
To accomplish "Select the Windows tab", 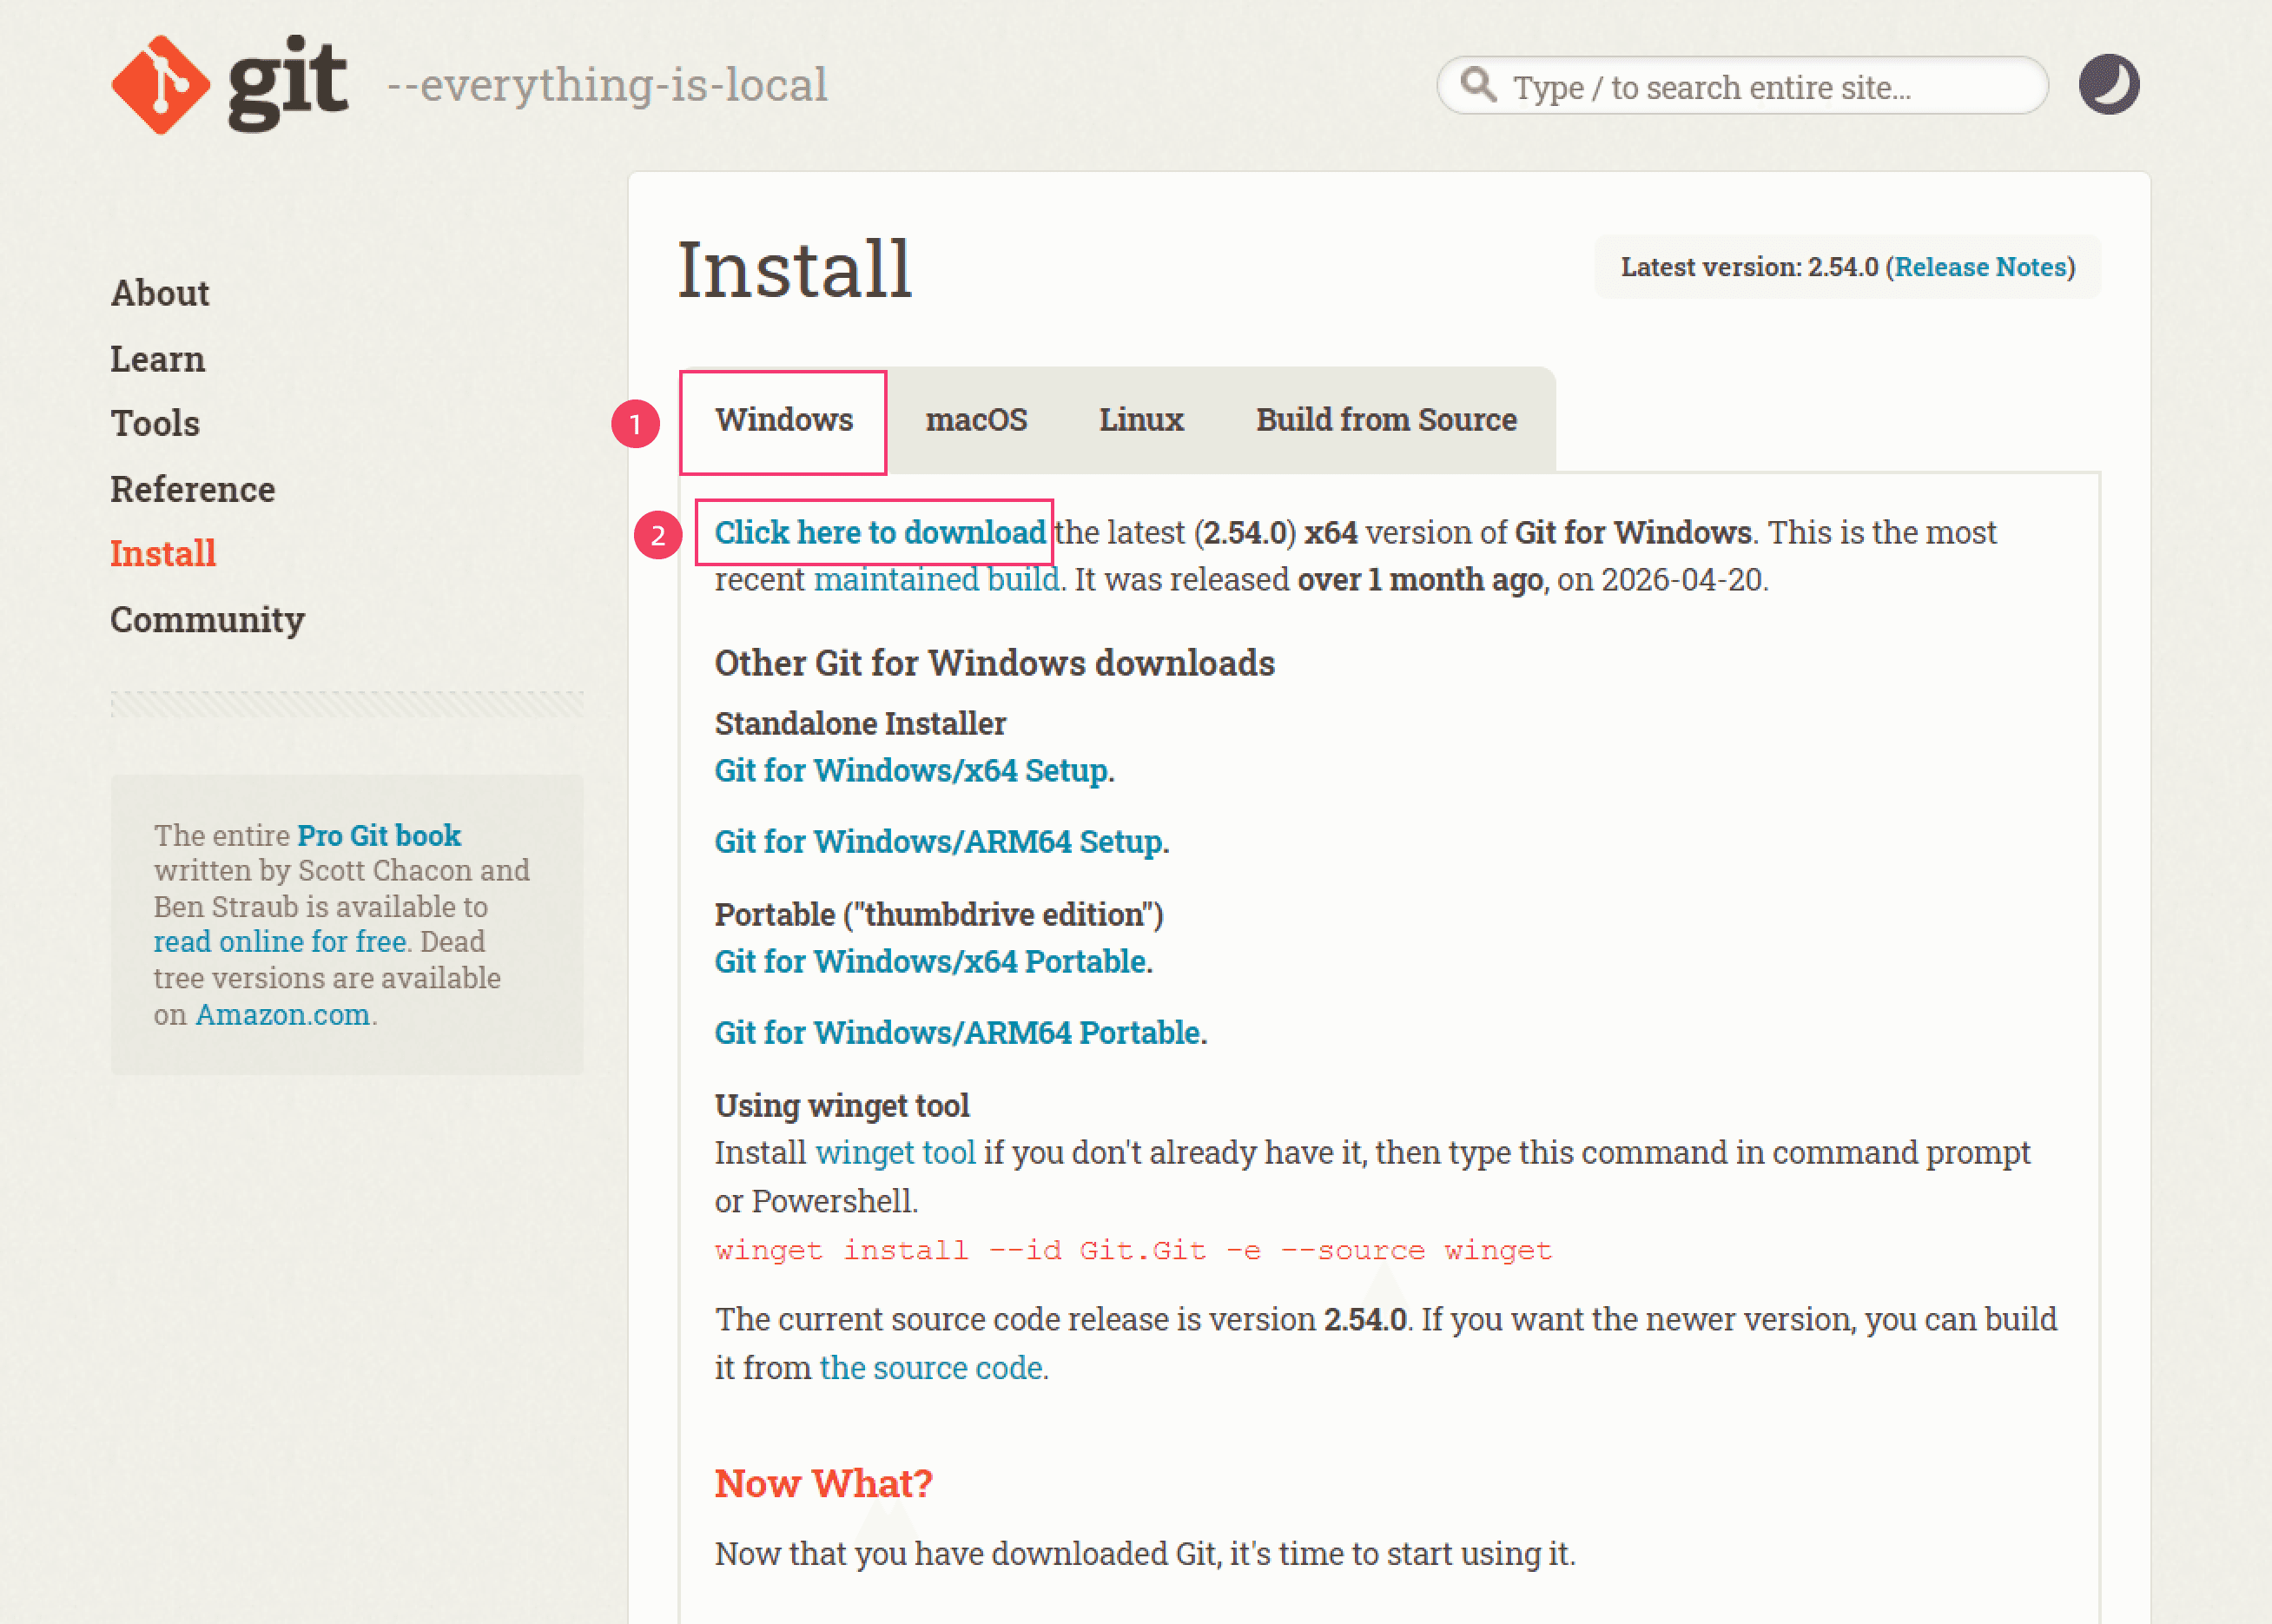I will coord(784,420).
